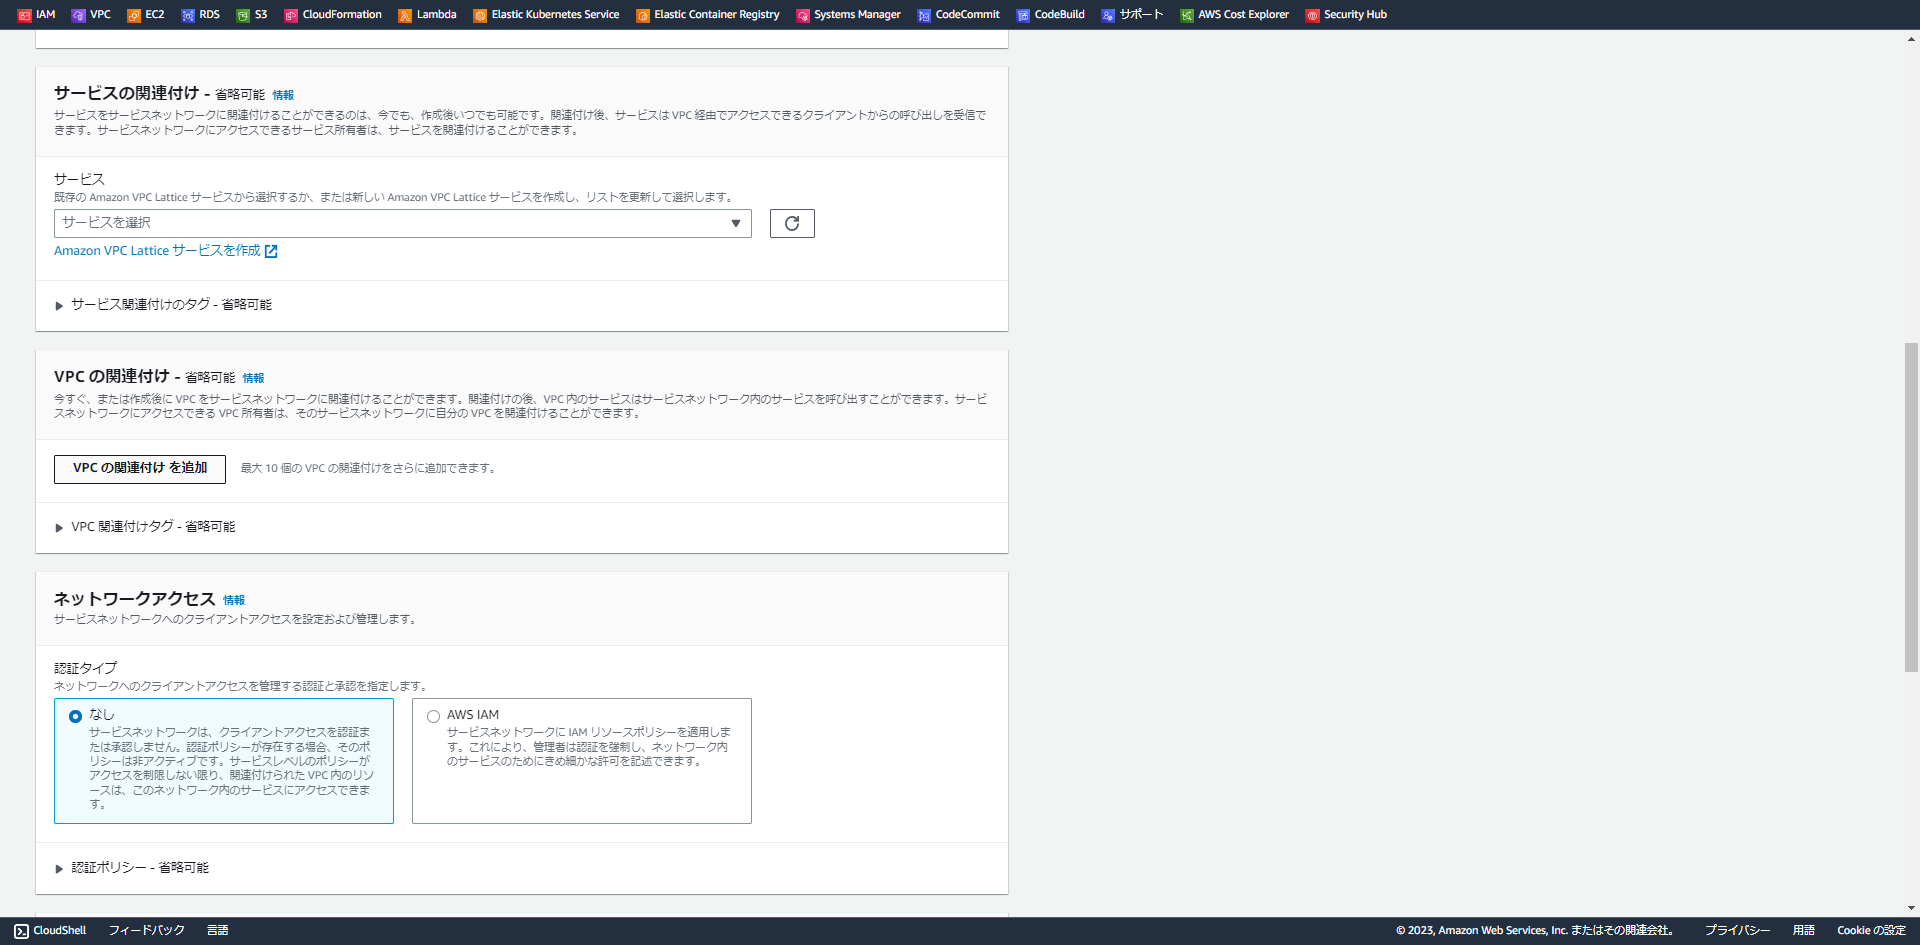Open the VPC service shortcut icon
The height and width of the screenshot is (945, 1920).
[x=78, y=15]
